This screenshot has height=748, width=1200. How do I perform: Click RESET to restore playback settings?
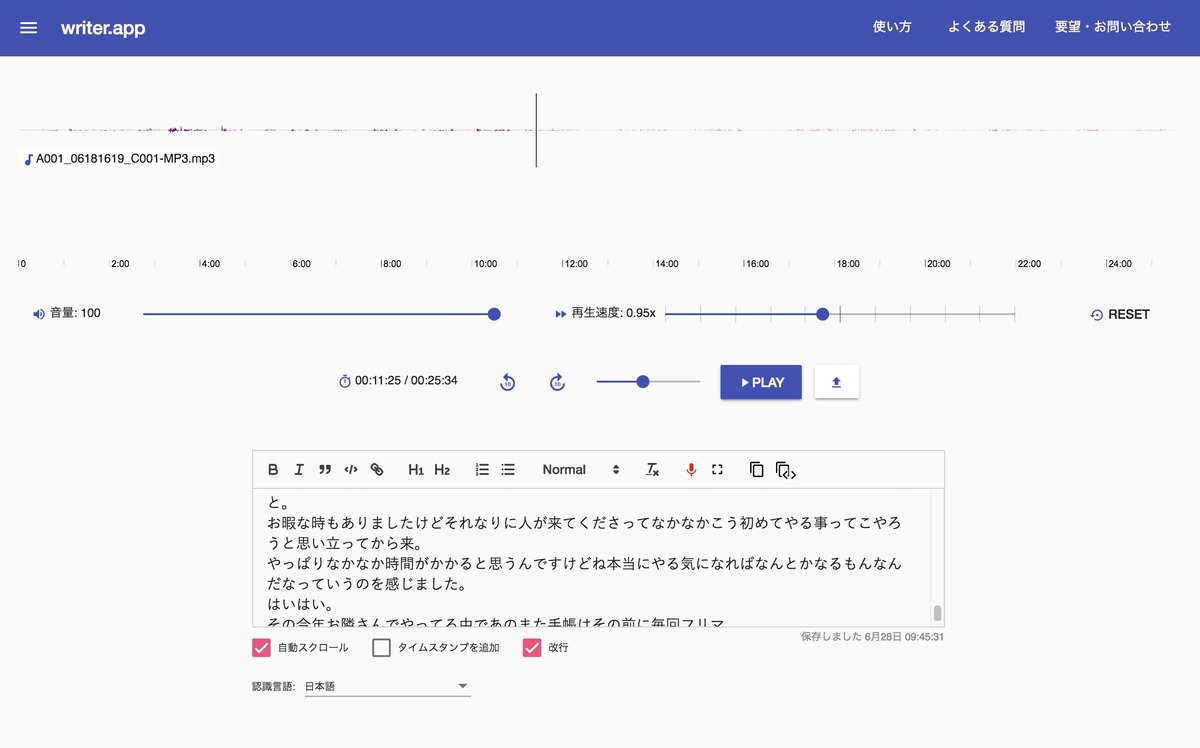click(x=1120, y=313)
